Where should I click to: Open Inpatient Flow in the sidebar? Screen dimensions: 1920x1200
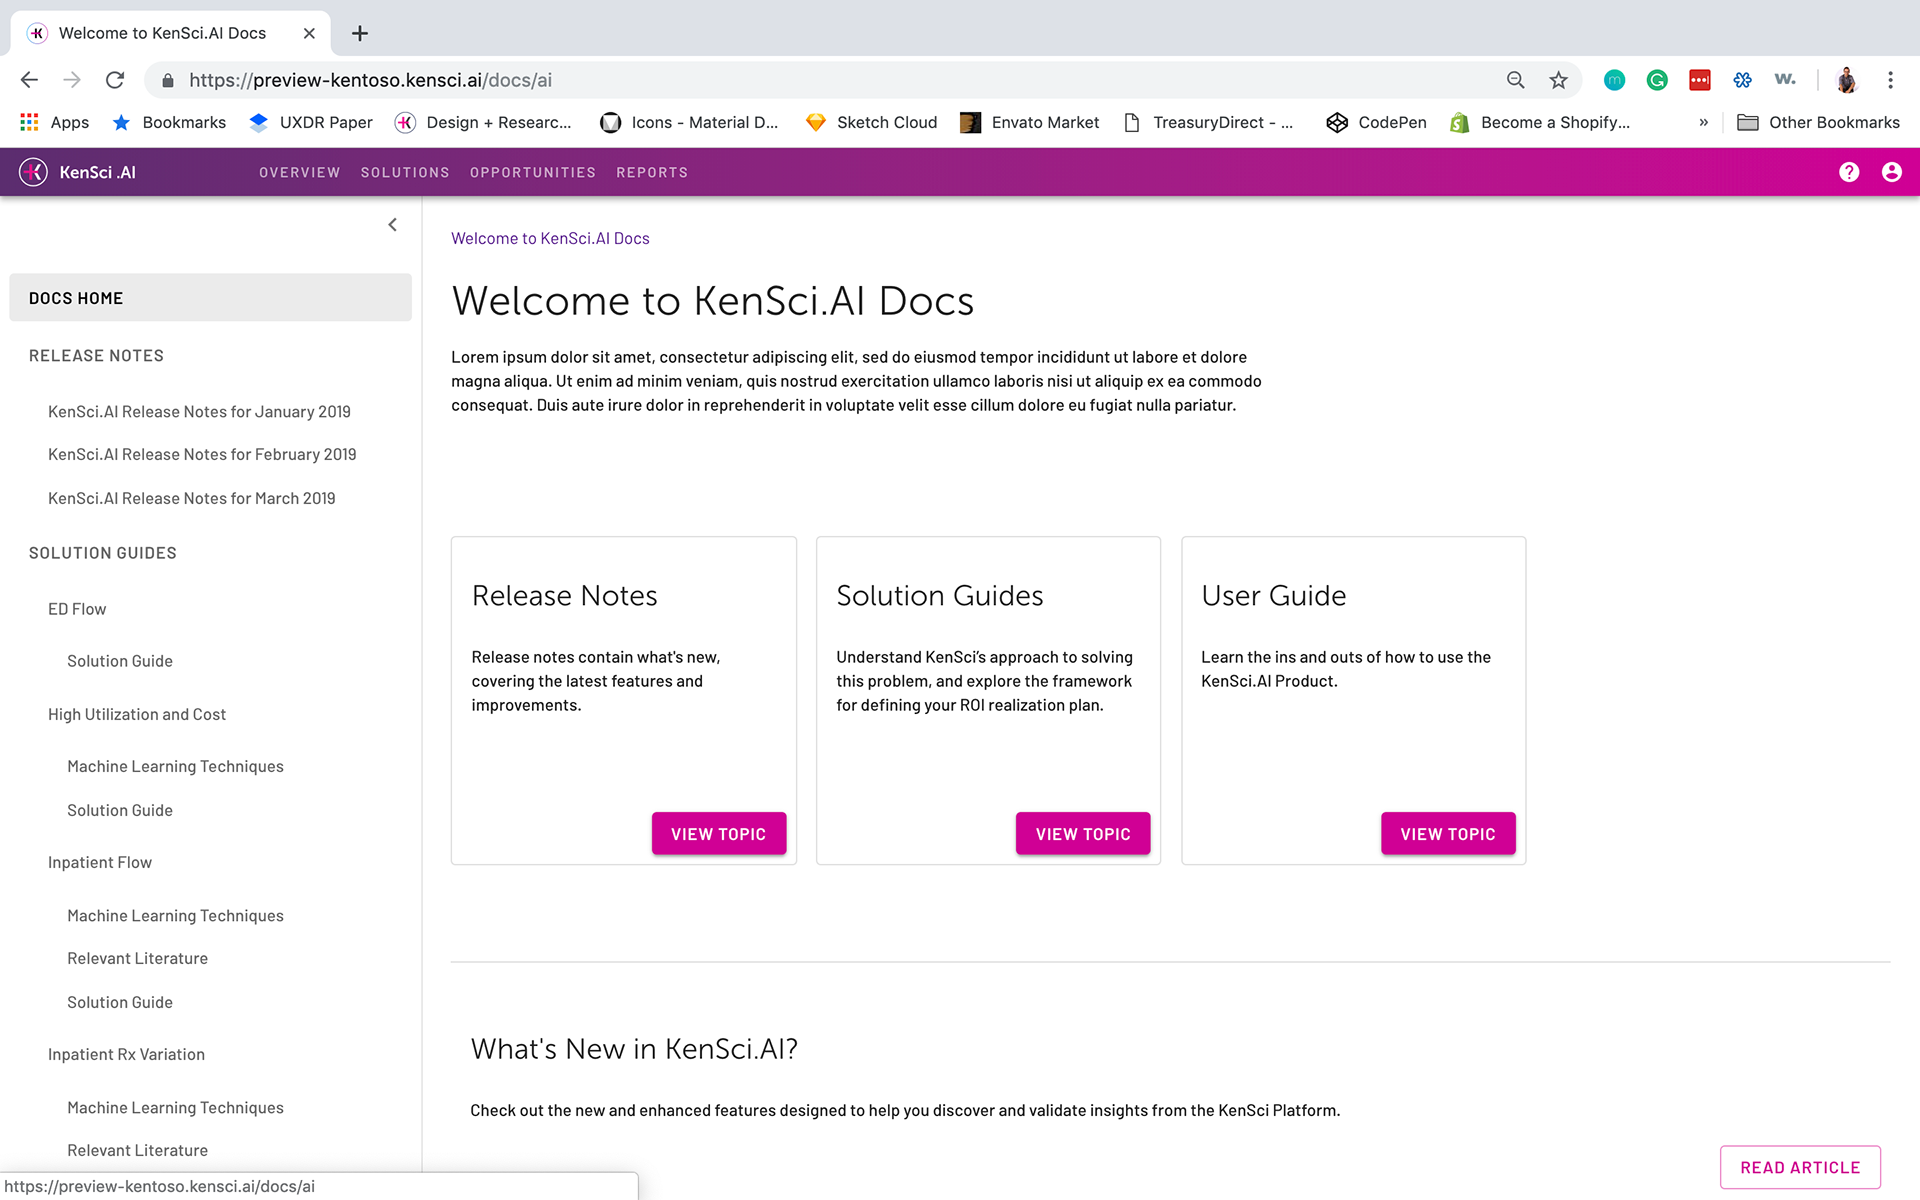tap(100, 862)
